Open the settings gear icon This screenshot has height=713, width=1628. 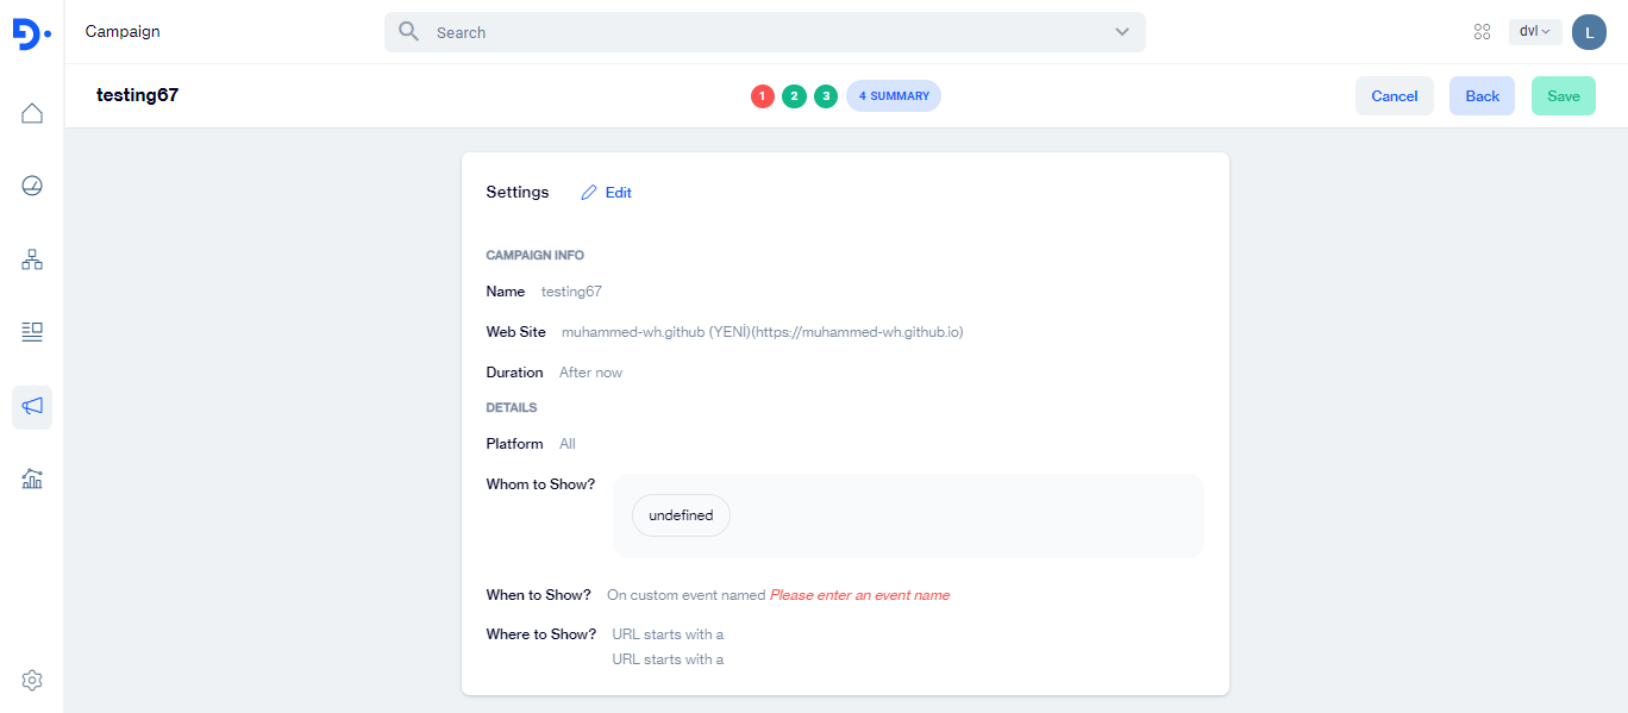[x=32, y=680]
